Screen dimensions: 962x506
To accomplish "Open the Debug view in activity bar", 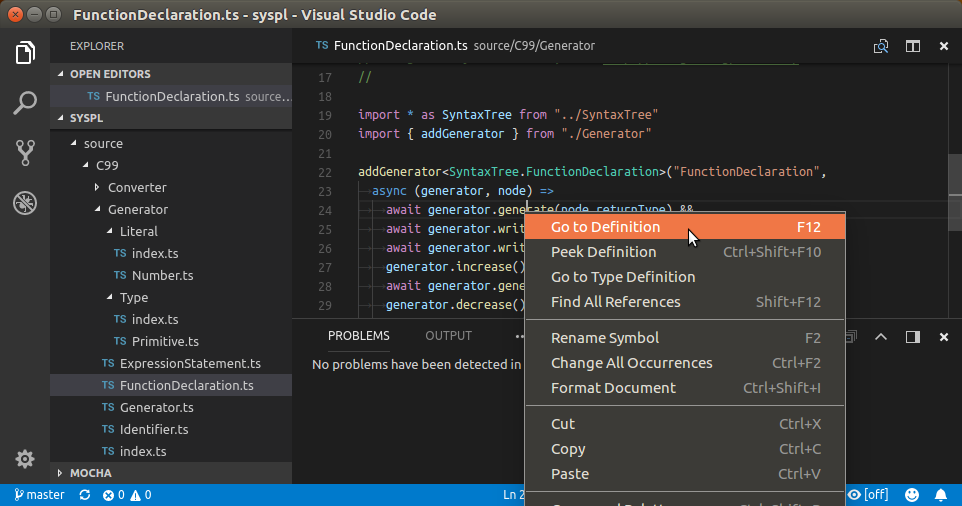I will point(25,203).
